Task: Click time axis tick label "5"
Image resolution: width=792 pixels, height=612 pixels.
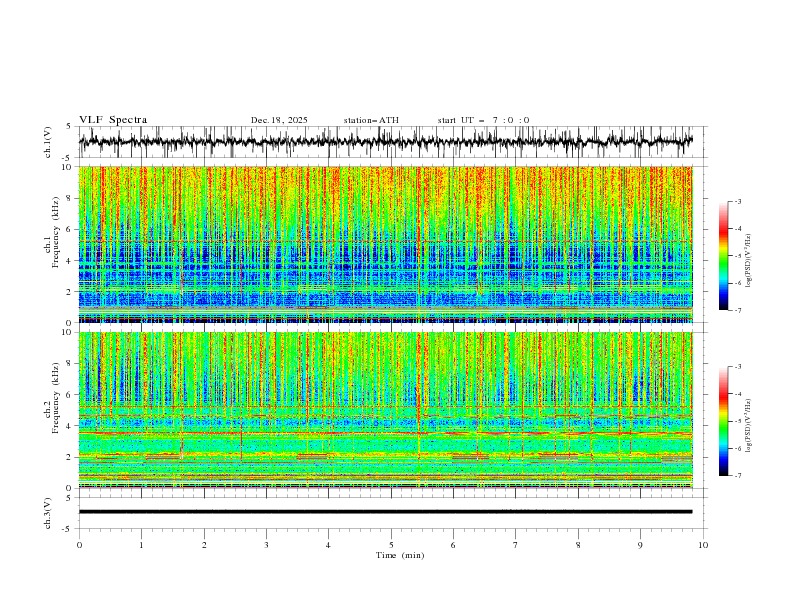Action: (391, 545)
